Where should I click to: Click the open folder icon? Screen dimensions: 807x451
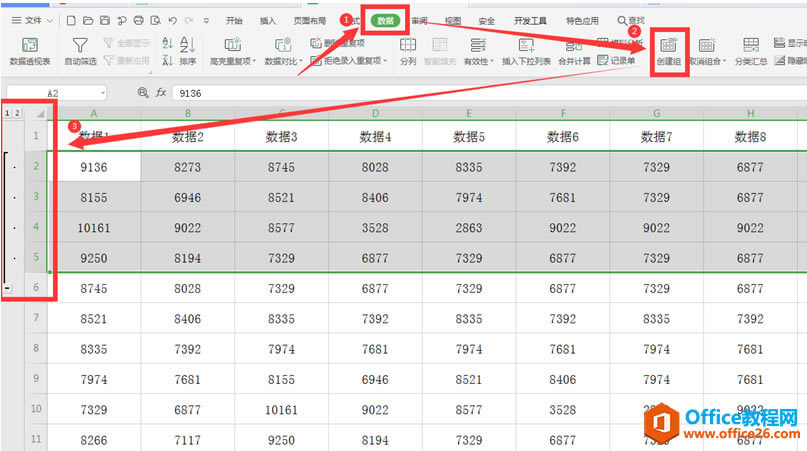(88, 21)
